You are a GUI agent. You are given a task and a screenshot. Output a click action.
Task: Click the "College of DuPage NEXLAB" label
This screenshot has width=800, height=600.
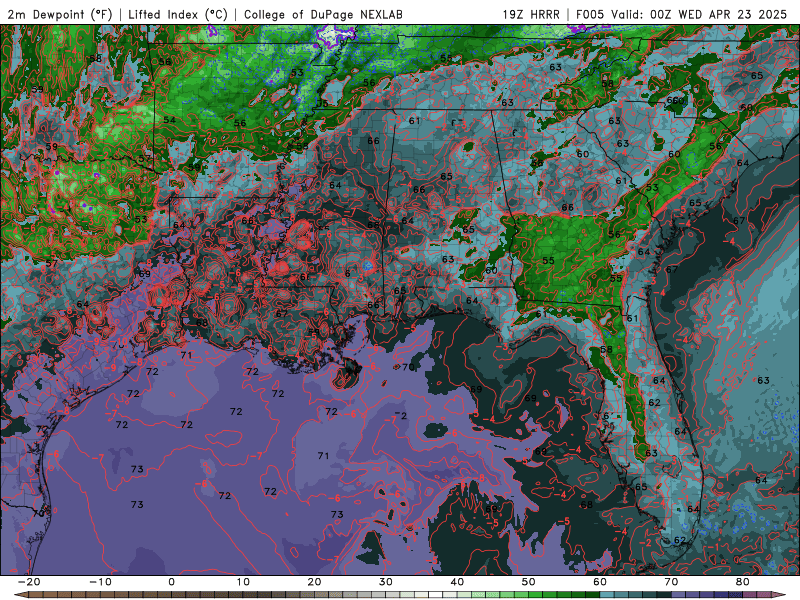pyautogui.click(x=323, y=14)
